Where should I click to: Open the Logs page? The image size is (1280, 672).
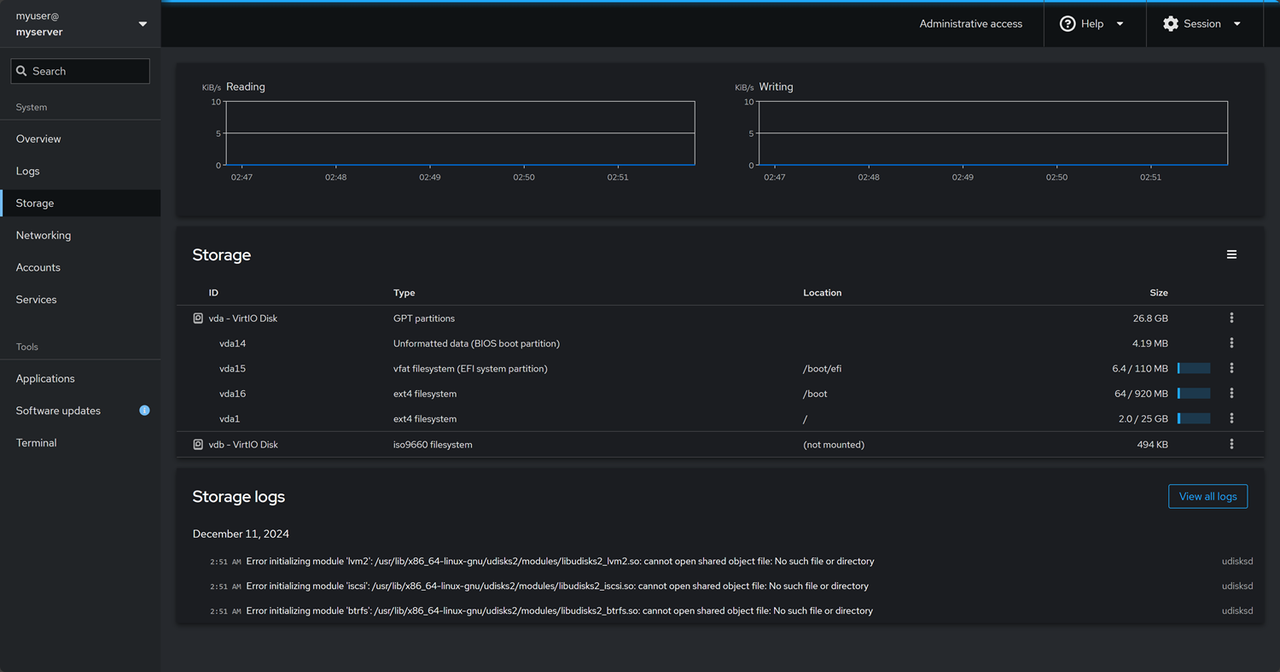pyautogui.click(x=80, y=171)
